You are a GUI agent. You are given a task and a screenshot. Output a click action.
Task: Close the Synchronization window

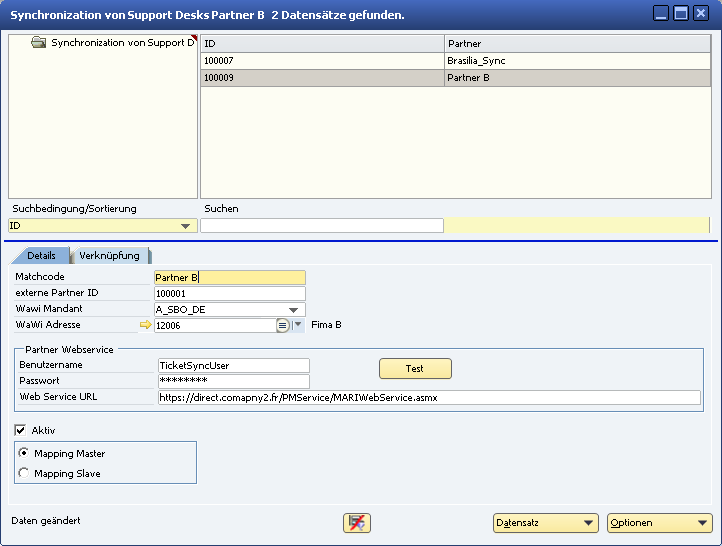[x=701, y=14]
